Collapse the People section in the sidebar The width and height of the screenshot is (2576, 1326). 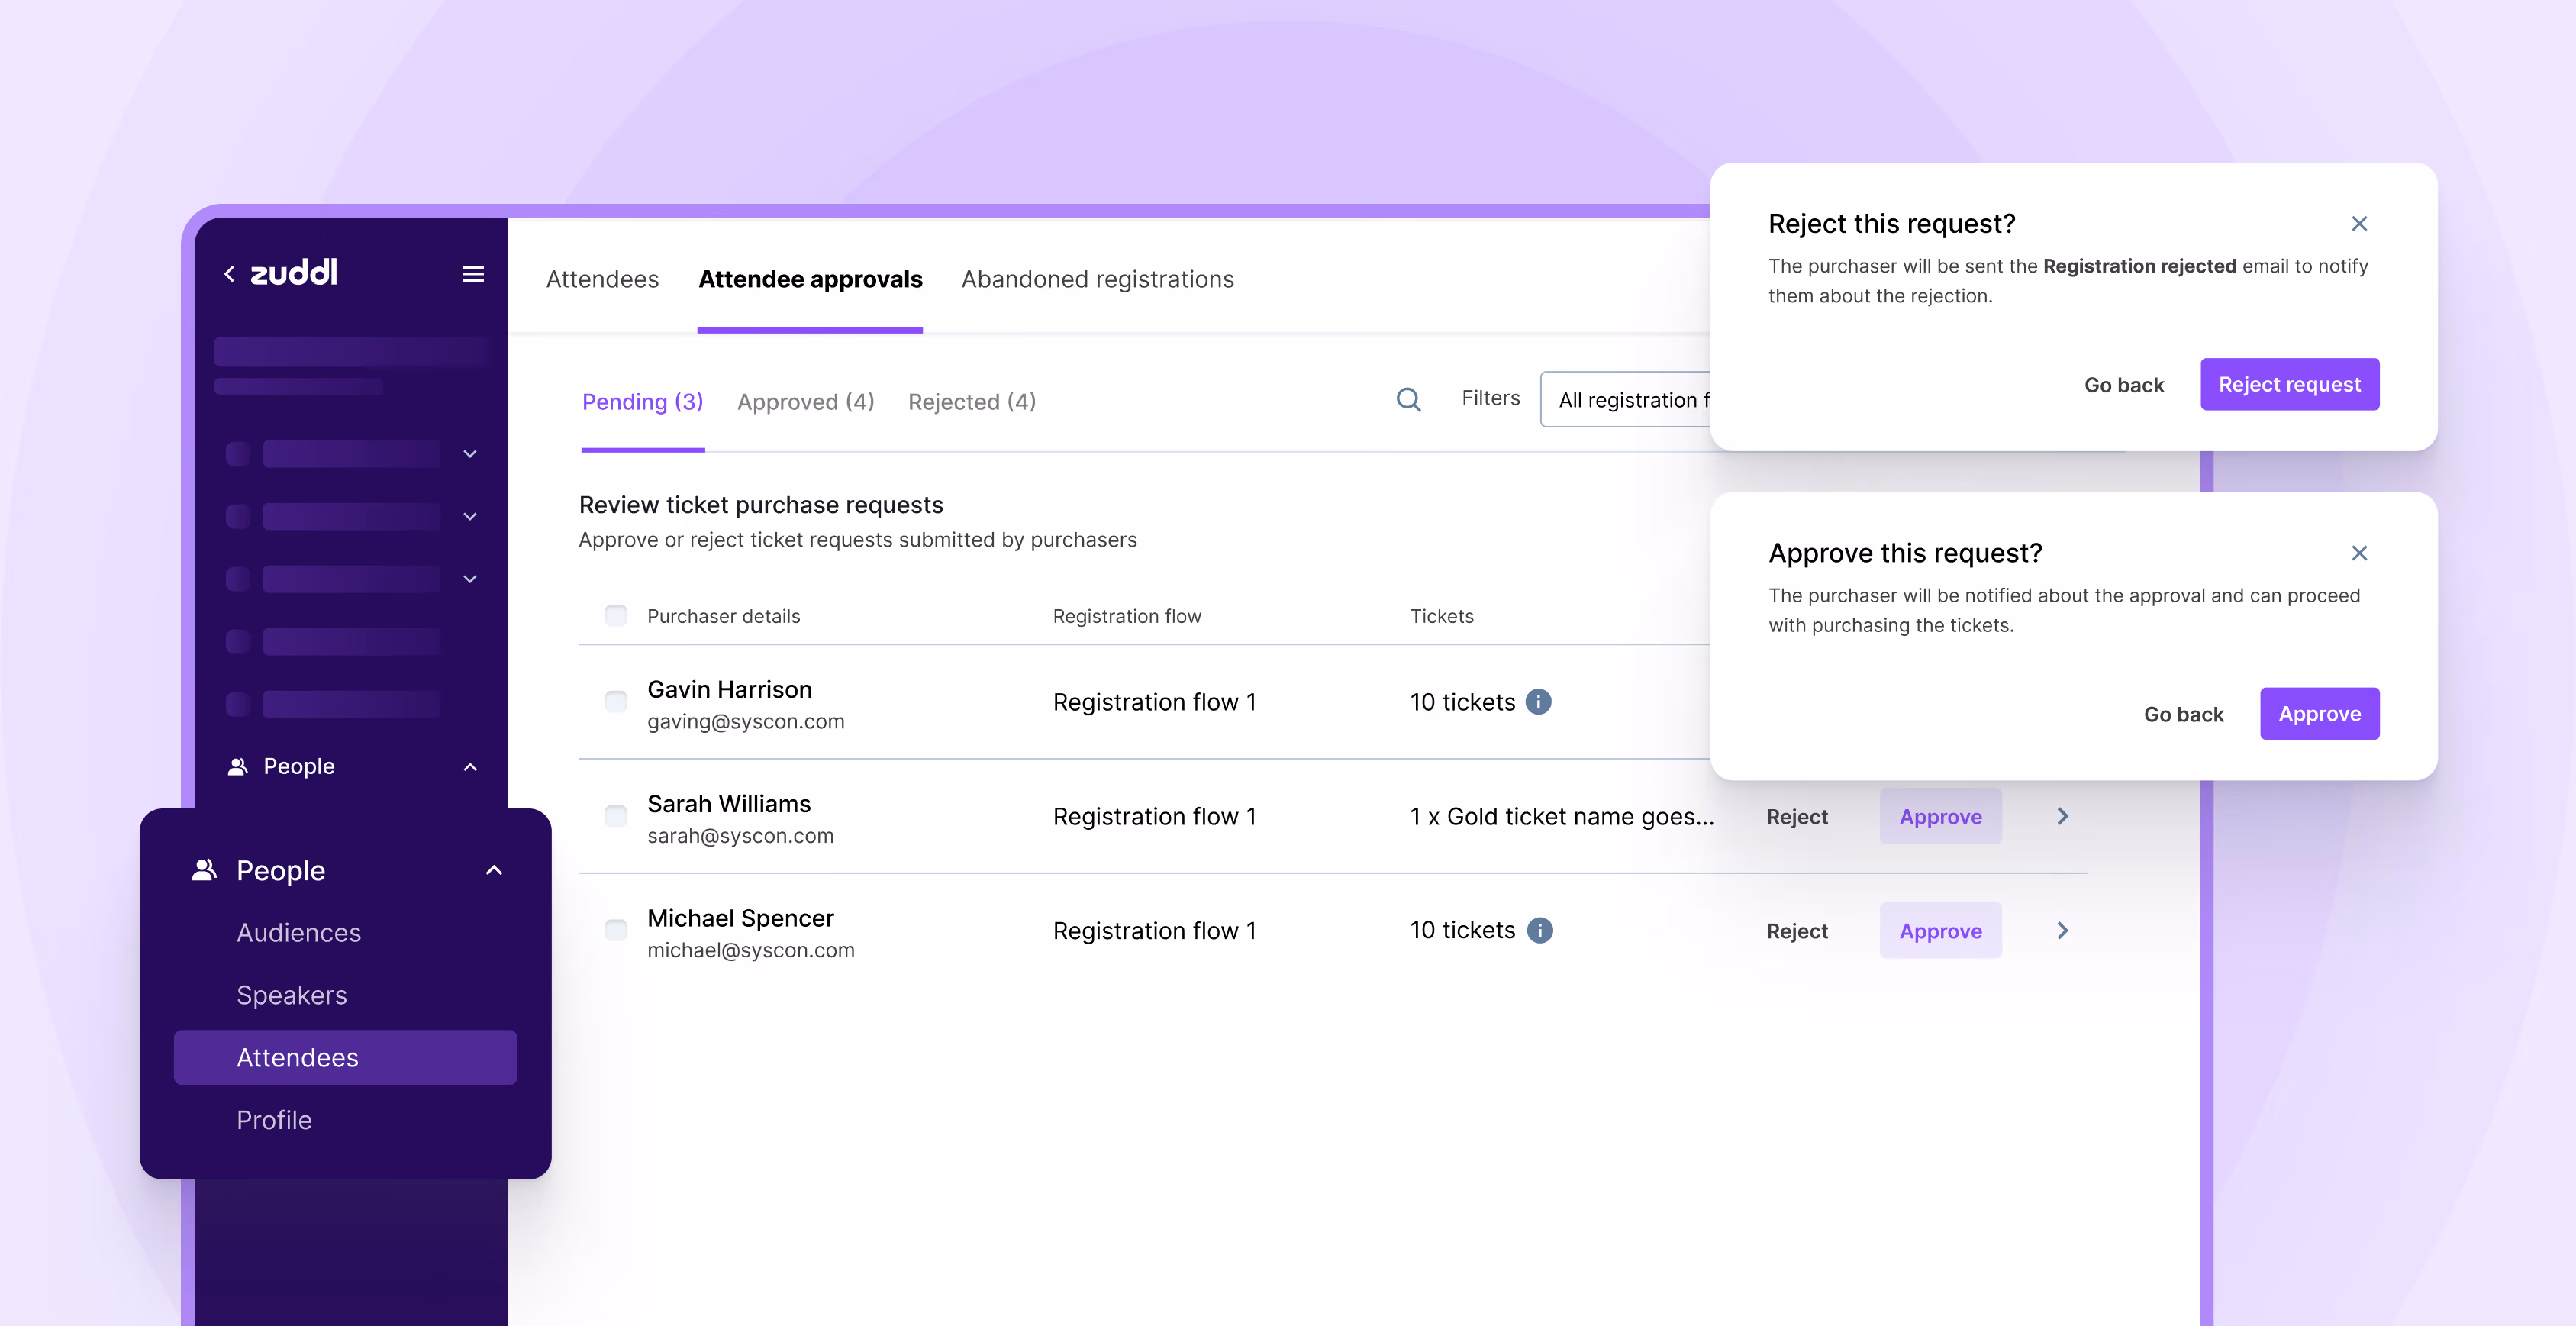click(x=470, y=767)
